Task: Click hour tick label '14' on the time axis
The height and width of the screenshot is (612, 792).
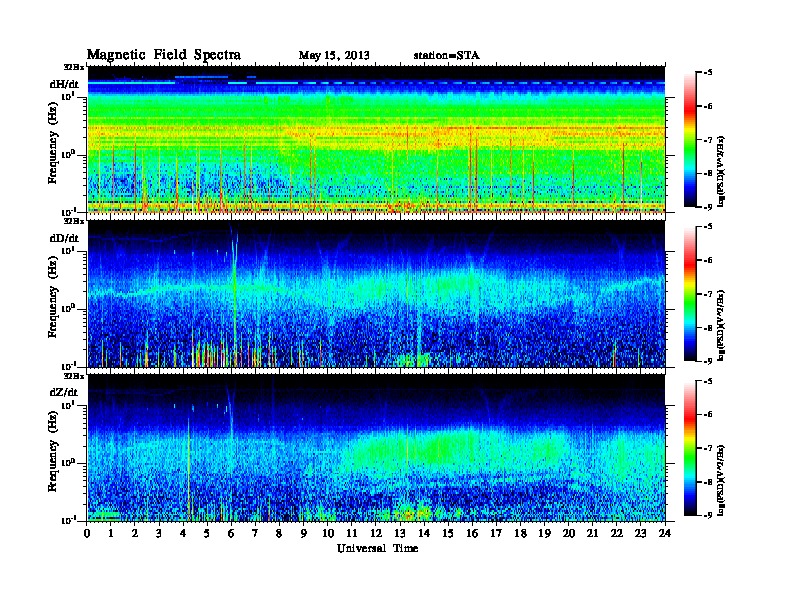Action: tap(424, 534)
